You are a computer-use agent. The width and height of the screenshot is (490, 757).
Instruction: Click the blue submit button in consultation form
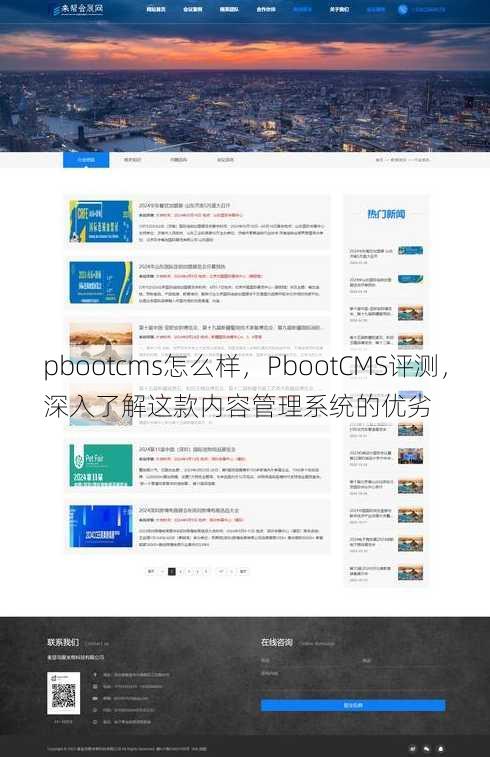click(353, 705)
